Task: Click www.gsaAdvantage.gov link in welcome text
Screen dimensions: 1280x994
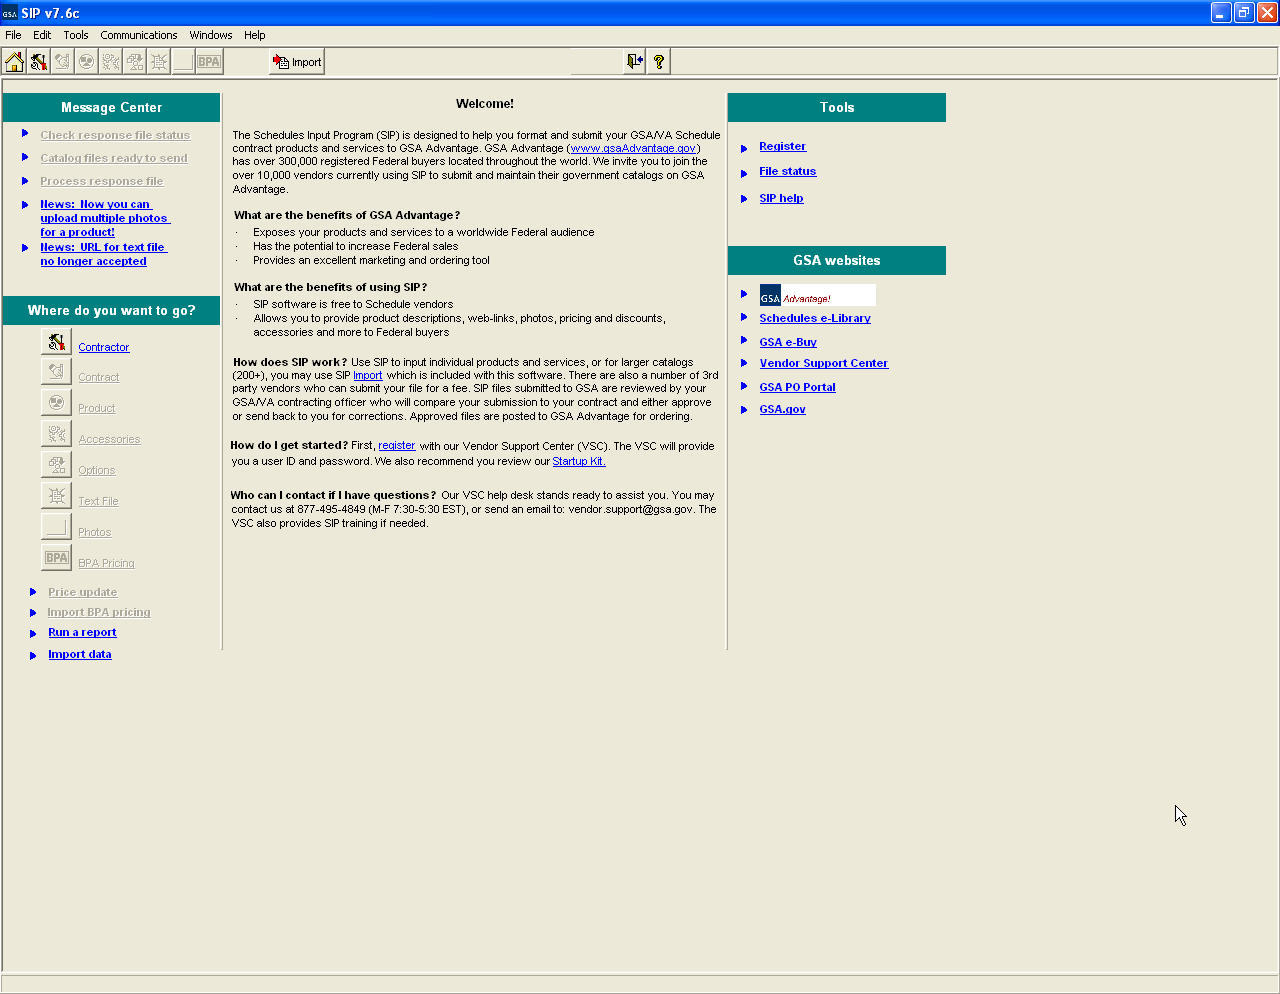Action: coord(633,148)
